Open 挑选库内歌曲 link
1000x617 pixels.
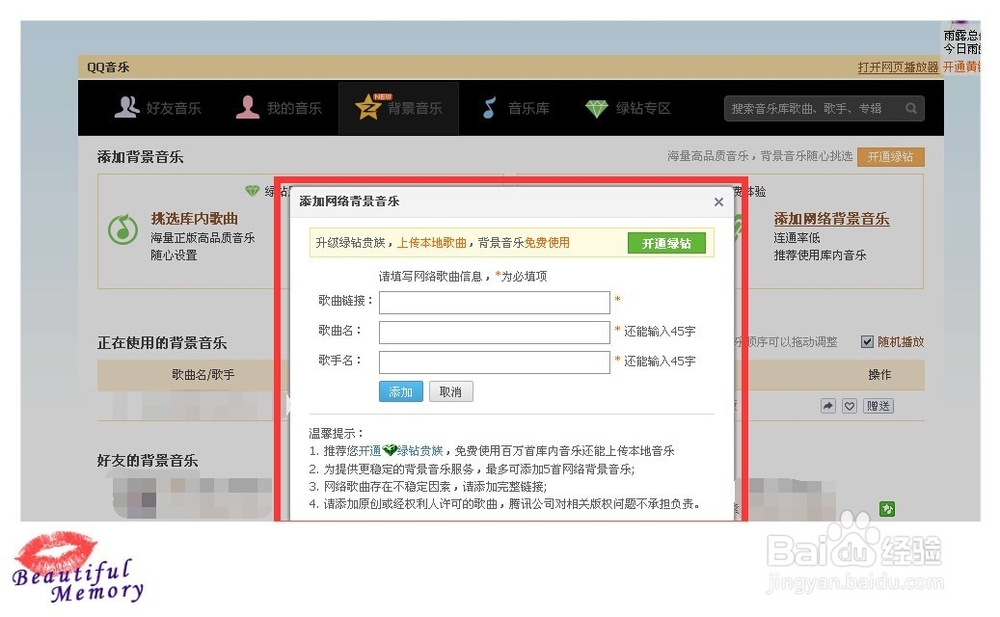point(195,218)
